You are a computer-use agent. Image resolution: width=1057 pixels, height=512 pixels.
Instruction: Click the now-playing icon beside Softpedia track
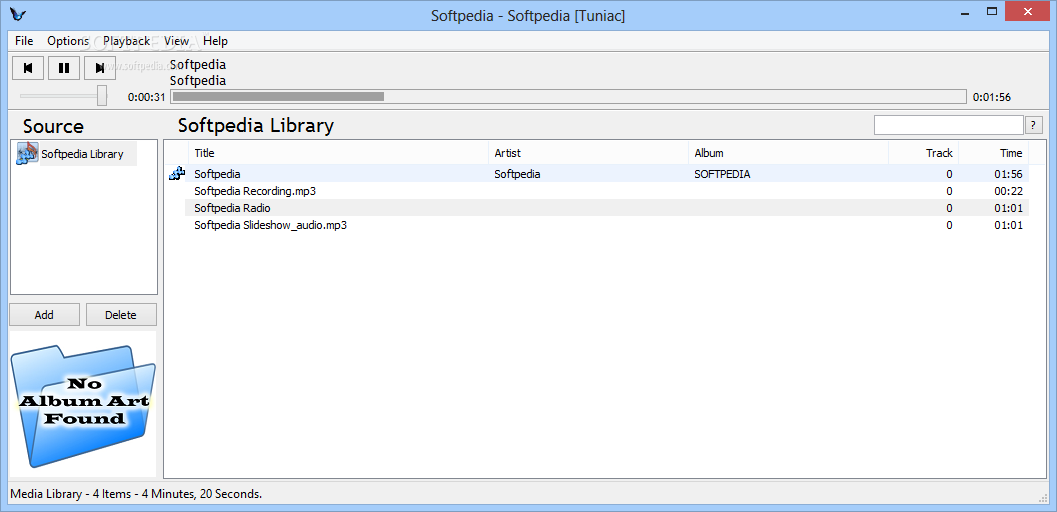click(177, 174)
